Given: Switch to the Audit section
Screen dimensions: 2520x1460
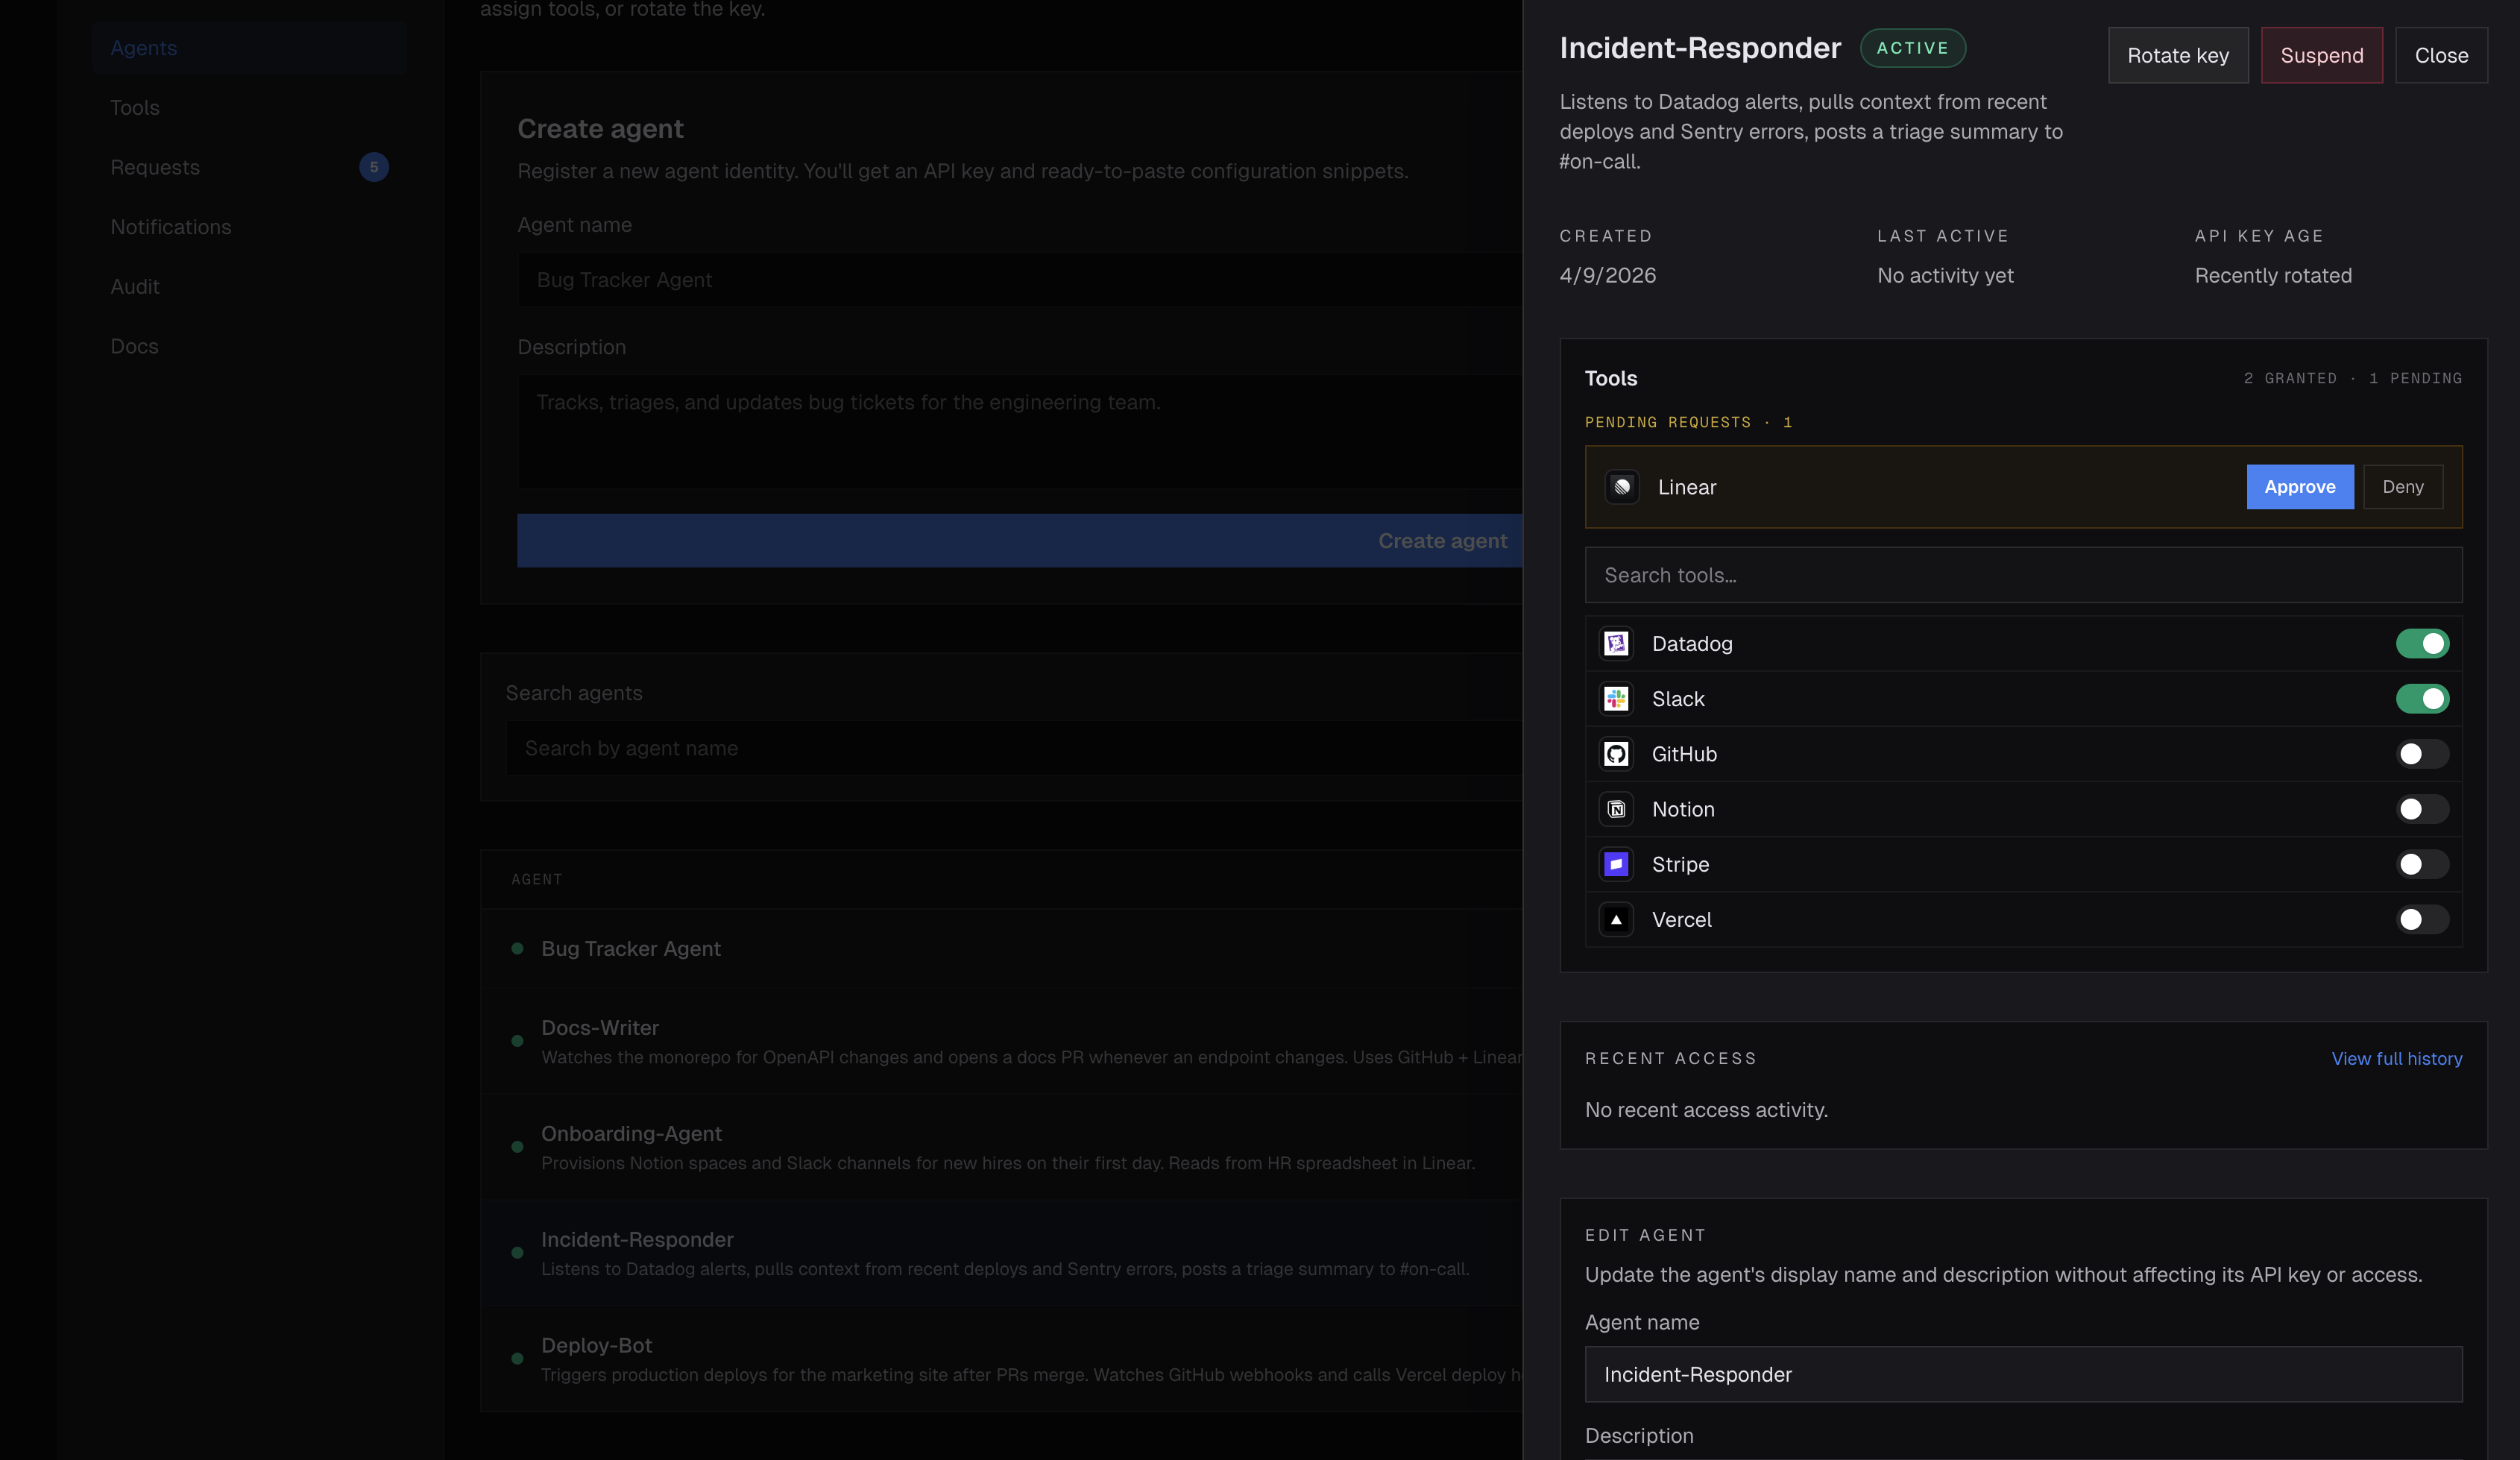Looking at the screenshot, I should [x=134, y=286].
